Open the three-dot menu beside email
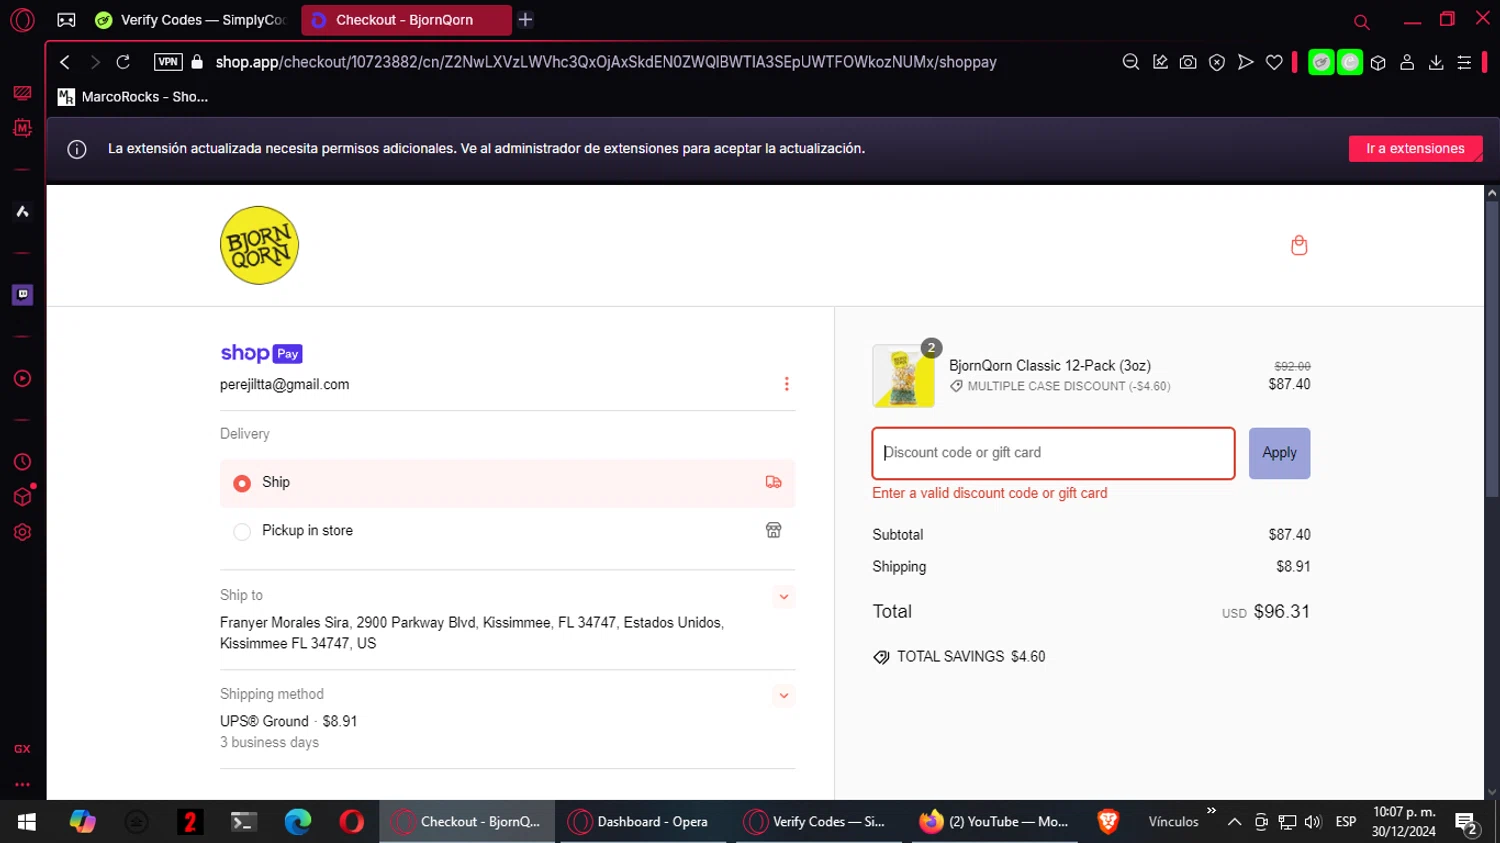This screenshot has height=843, width=1500. [x=786, y=384]
